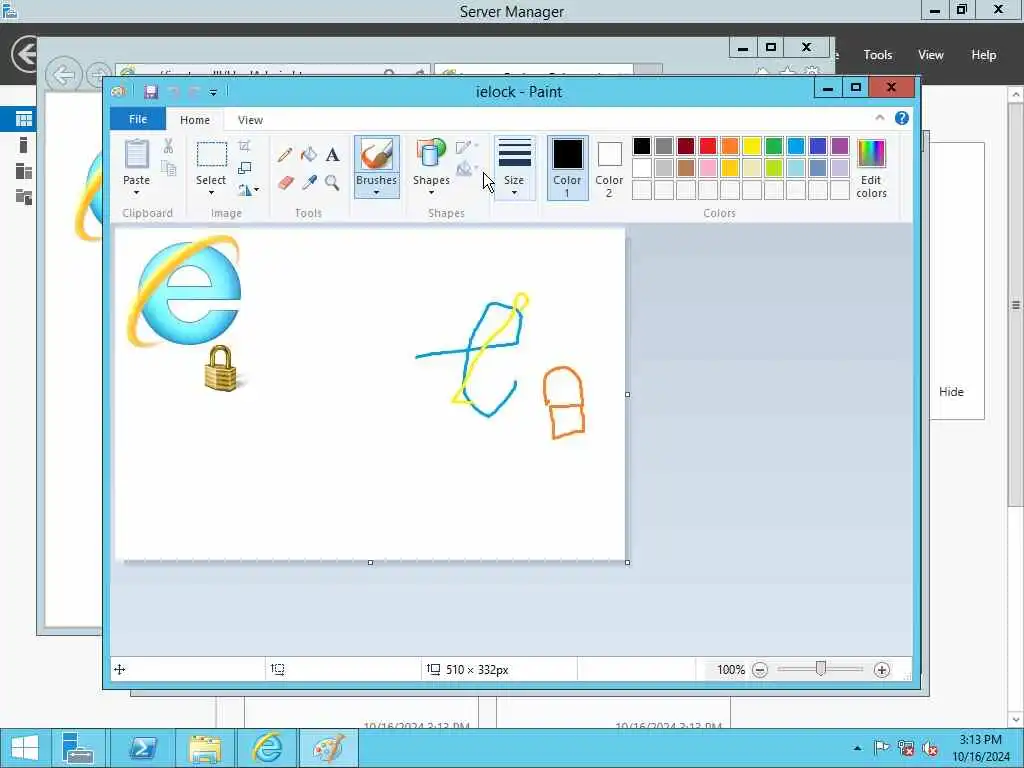Image resolution: width=1024 pixels, height=768 pixels.
Task: Click the Resize icon in Image group
Action: tap(245, 168)
